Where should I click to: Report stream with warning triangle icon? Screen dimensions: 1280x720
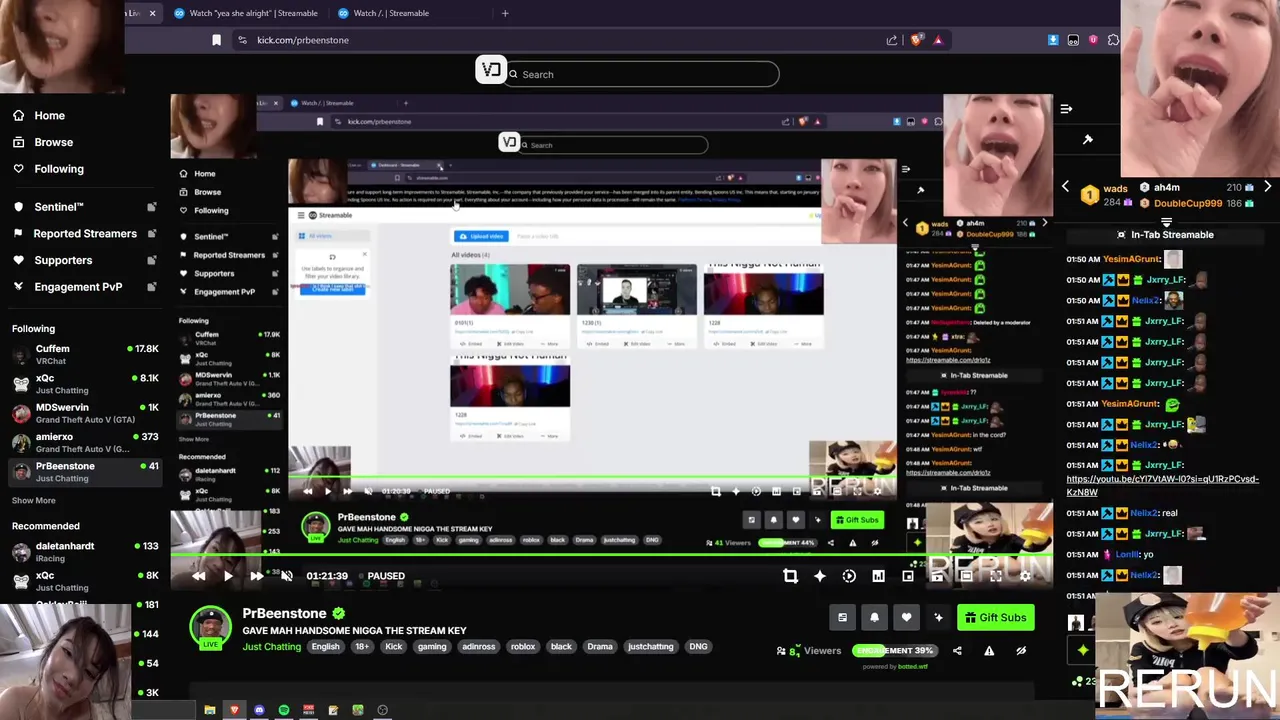coord(989,650)
